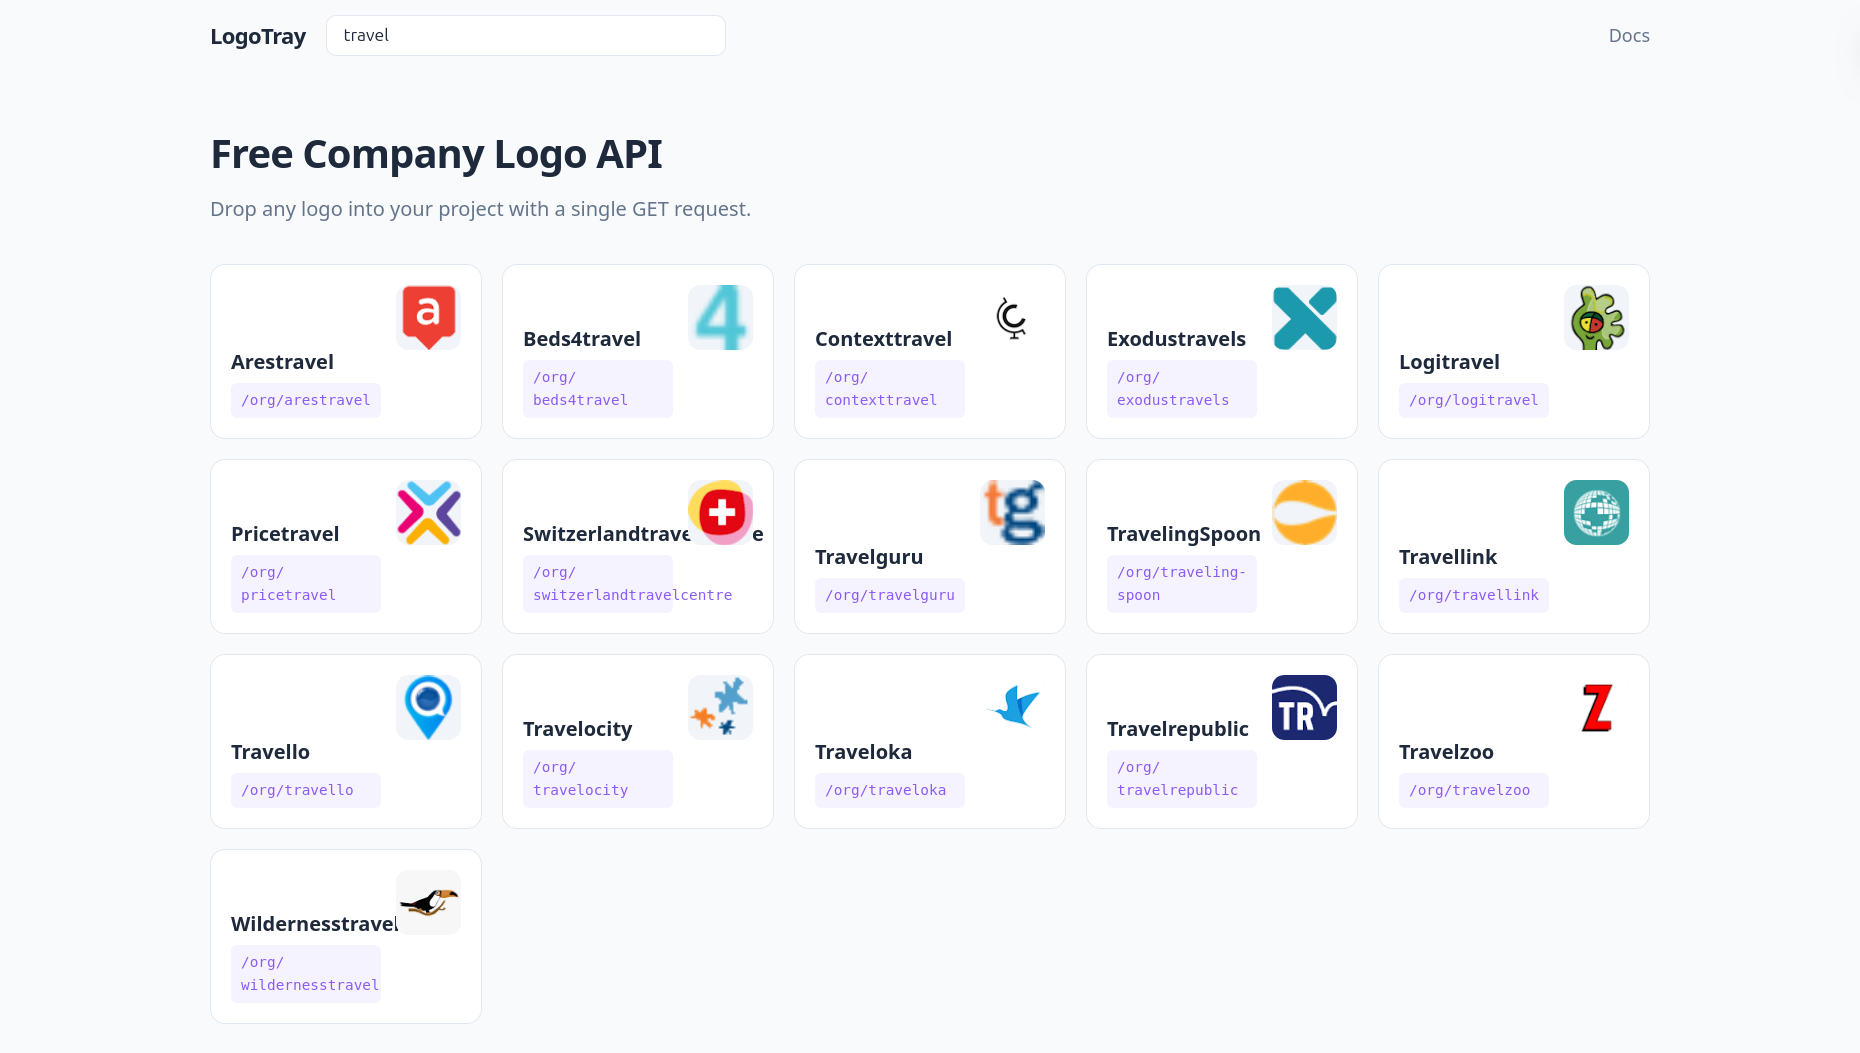Click the Pricetravel colorful X logo
The width and height of the screenshot is (1860, 1053).
428,512
